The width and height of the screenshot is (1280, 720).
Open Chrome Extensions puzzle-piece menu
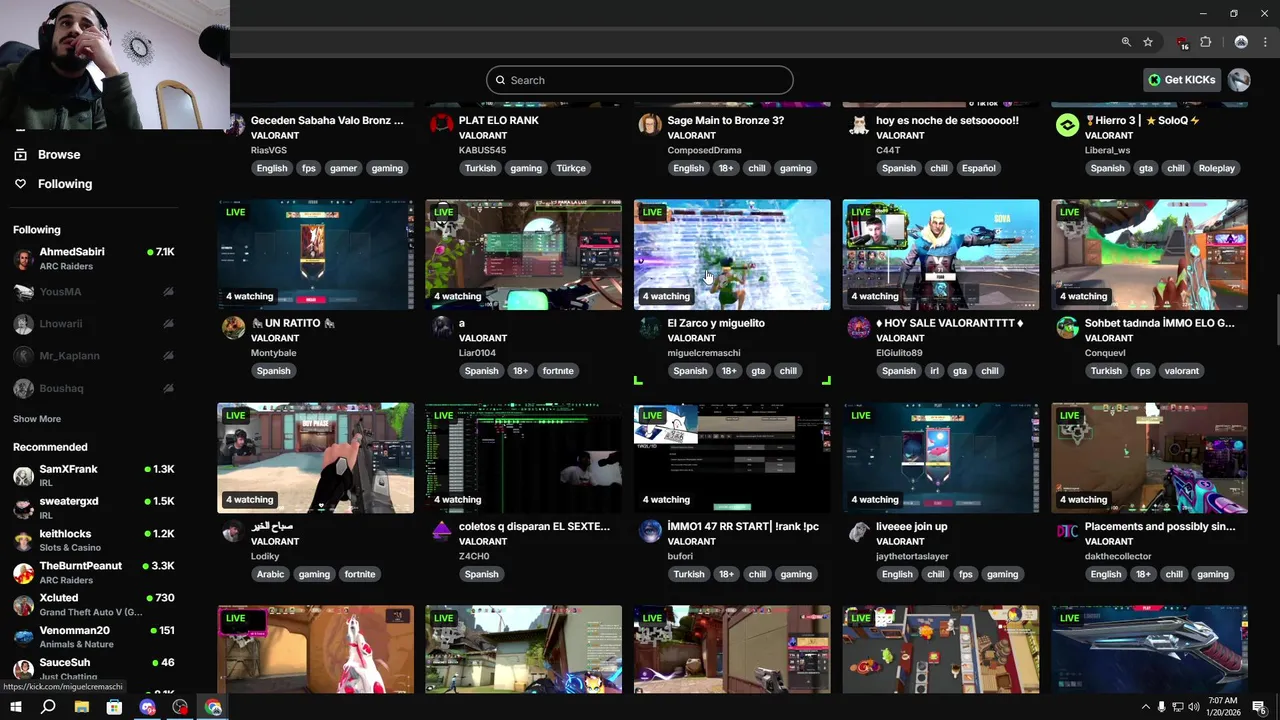point(1206,42)
